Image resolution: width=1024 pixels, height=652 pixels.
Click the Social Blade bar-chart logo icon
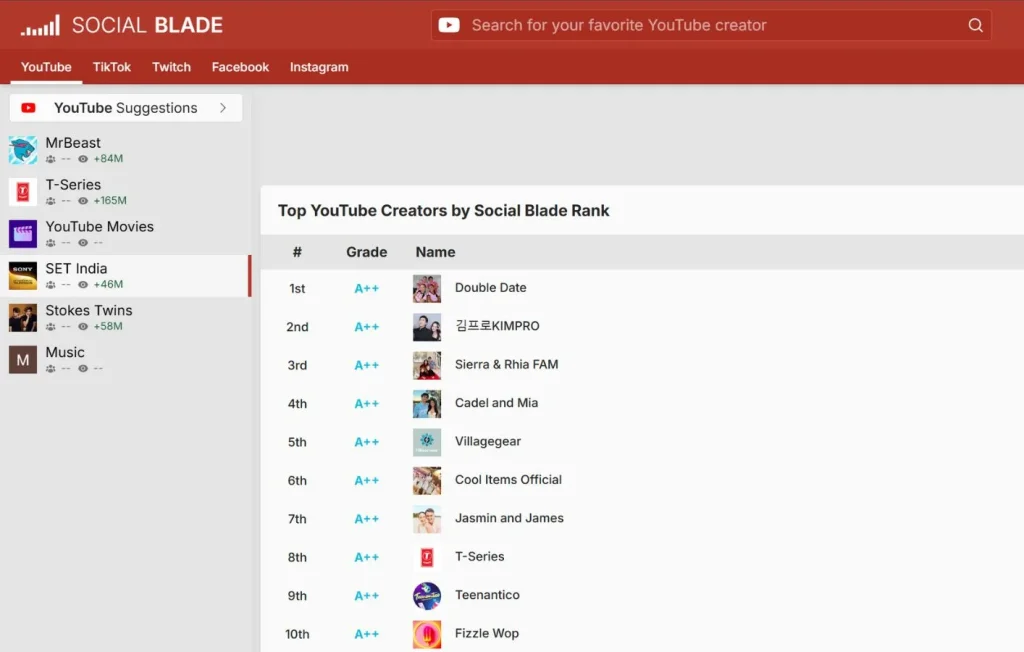(x=40, y=25)
